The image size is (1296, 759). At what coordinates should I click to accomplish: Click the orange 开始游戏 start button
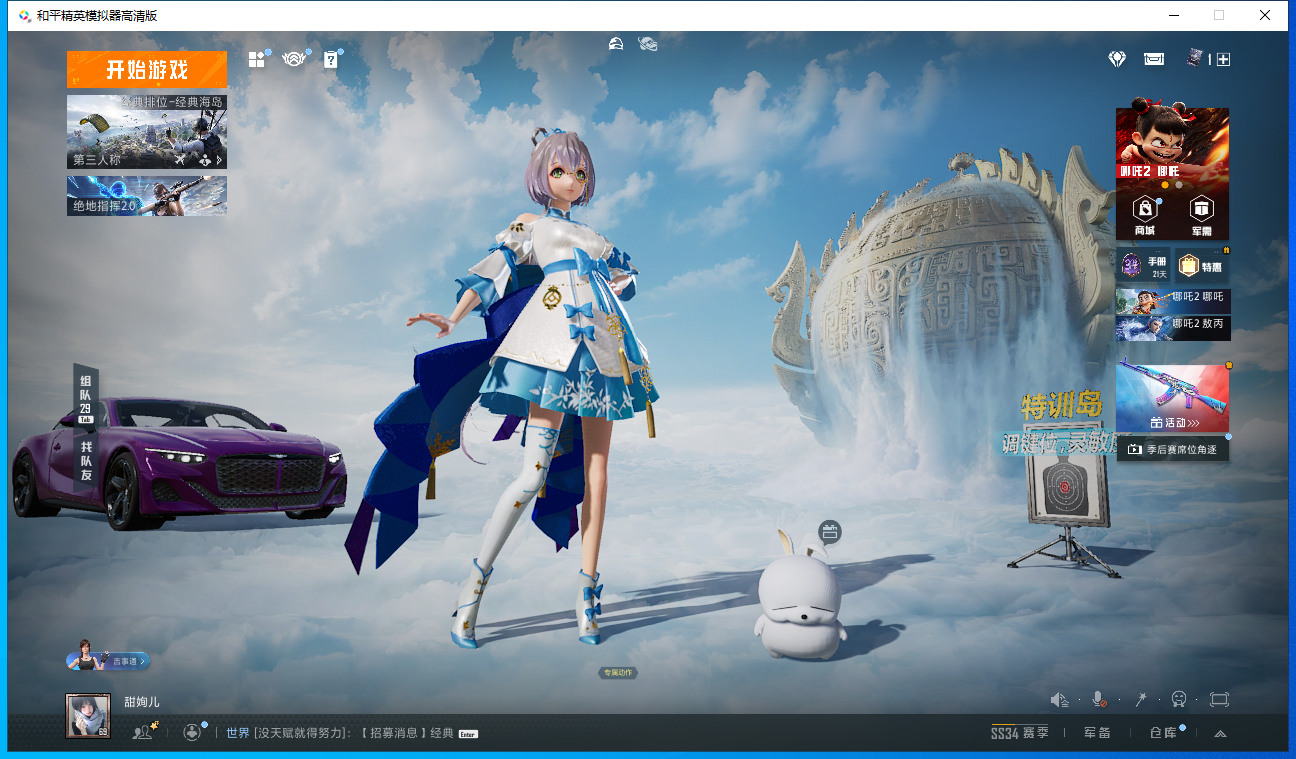[147, 70]
